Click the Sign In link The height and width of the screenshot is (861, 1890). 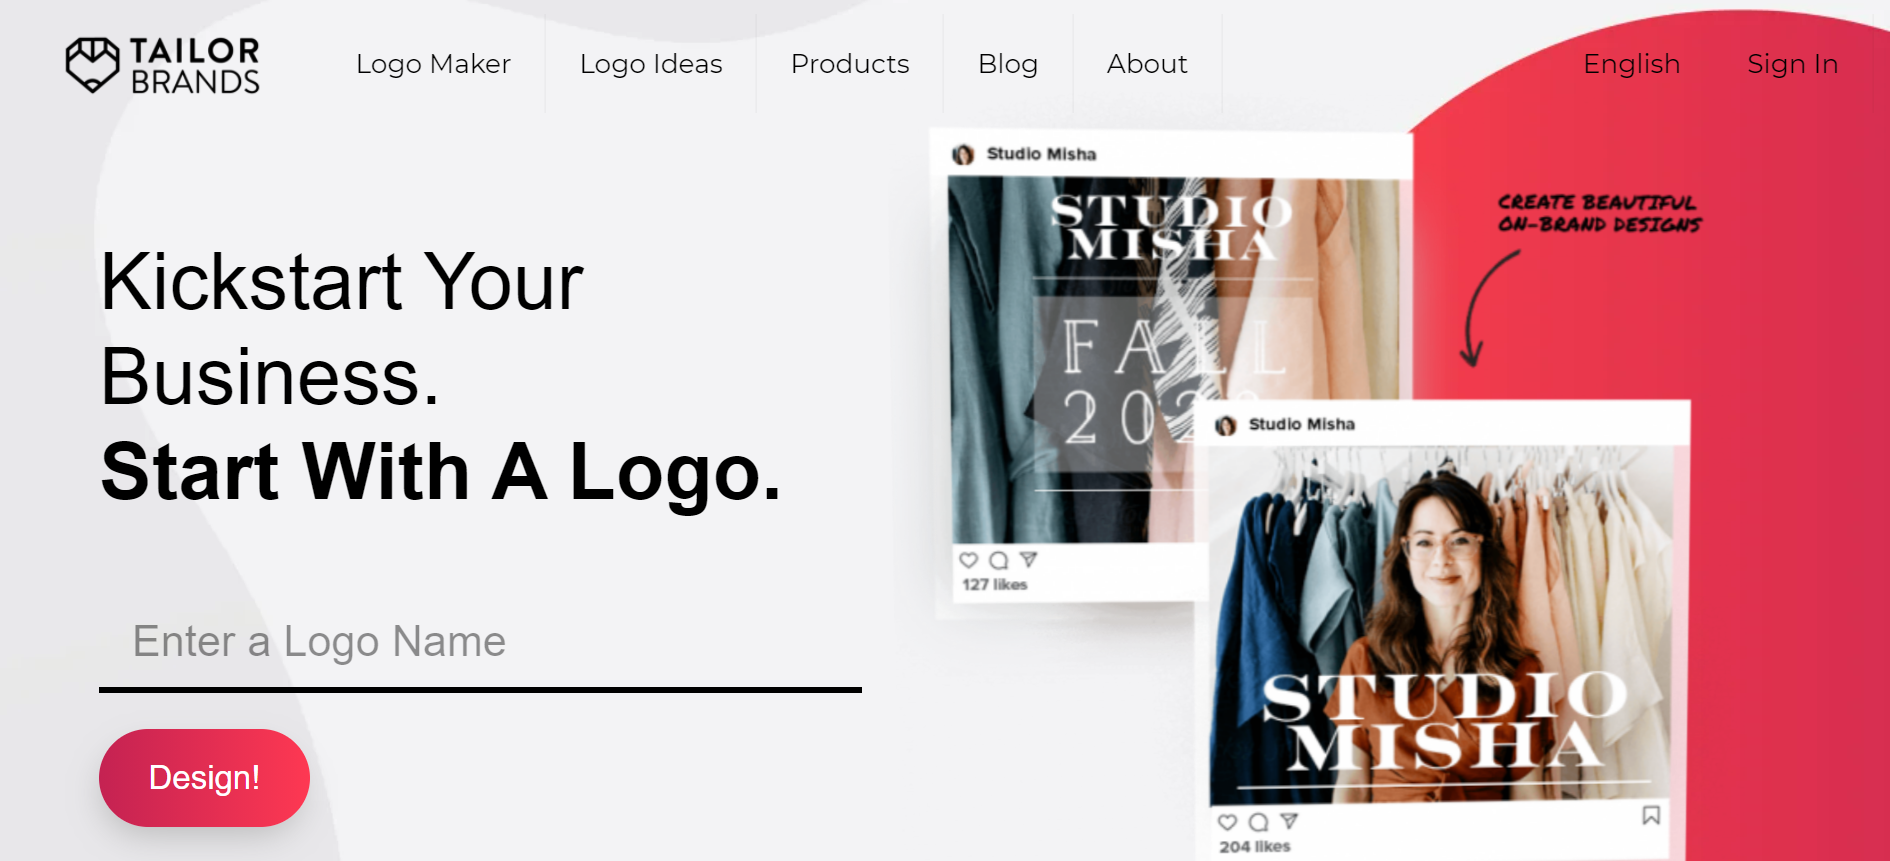pos(1793,64)
